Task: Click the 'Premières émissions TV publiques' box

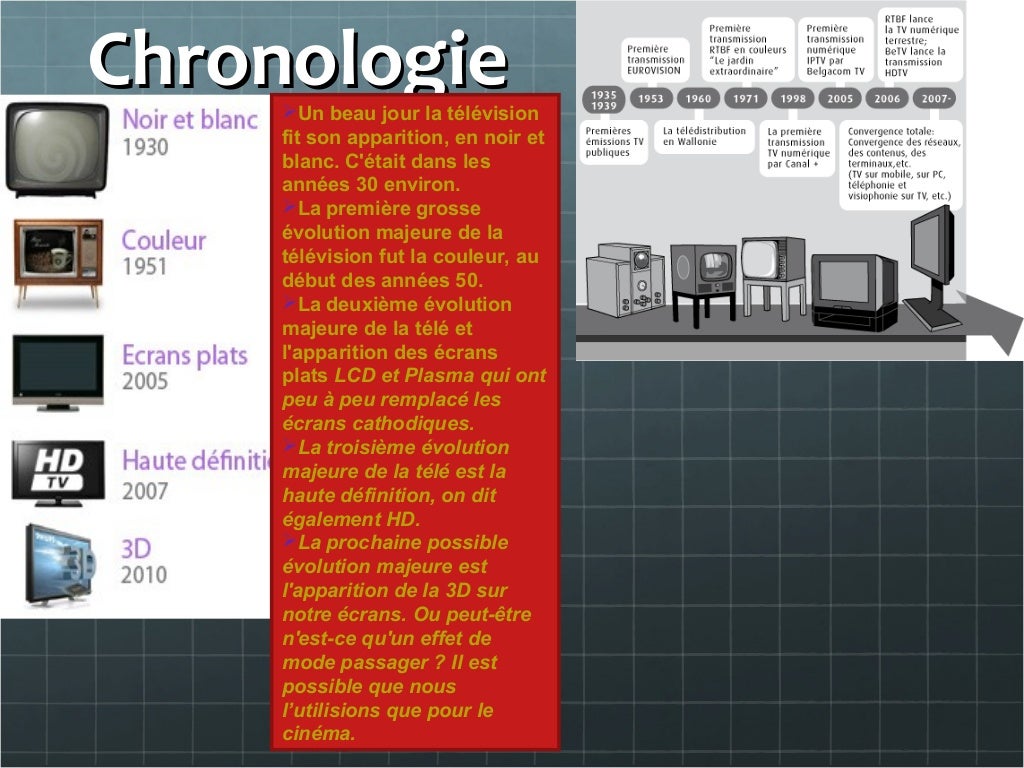Action: pos(614,142)
